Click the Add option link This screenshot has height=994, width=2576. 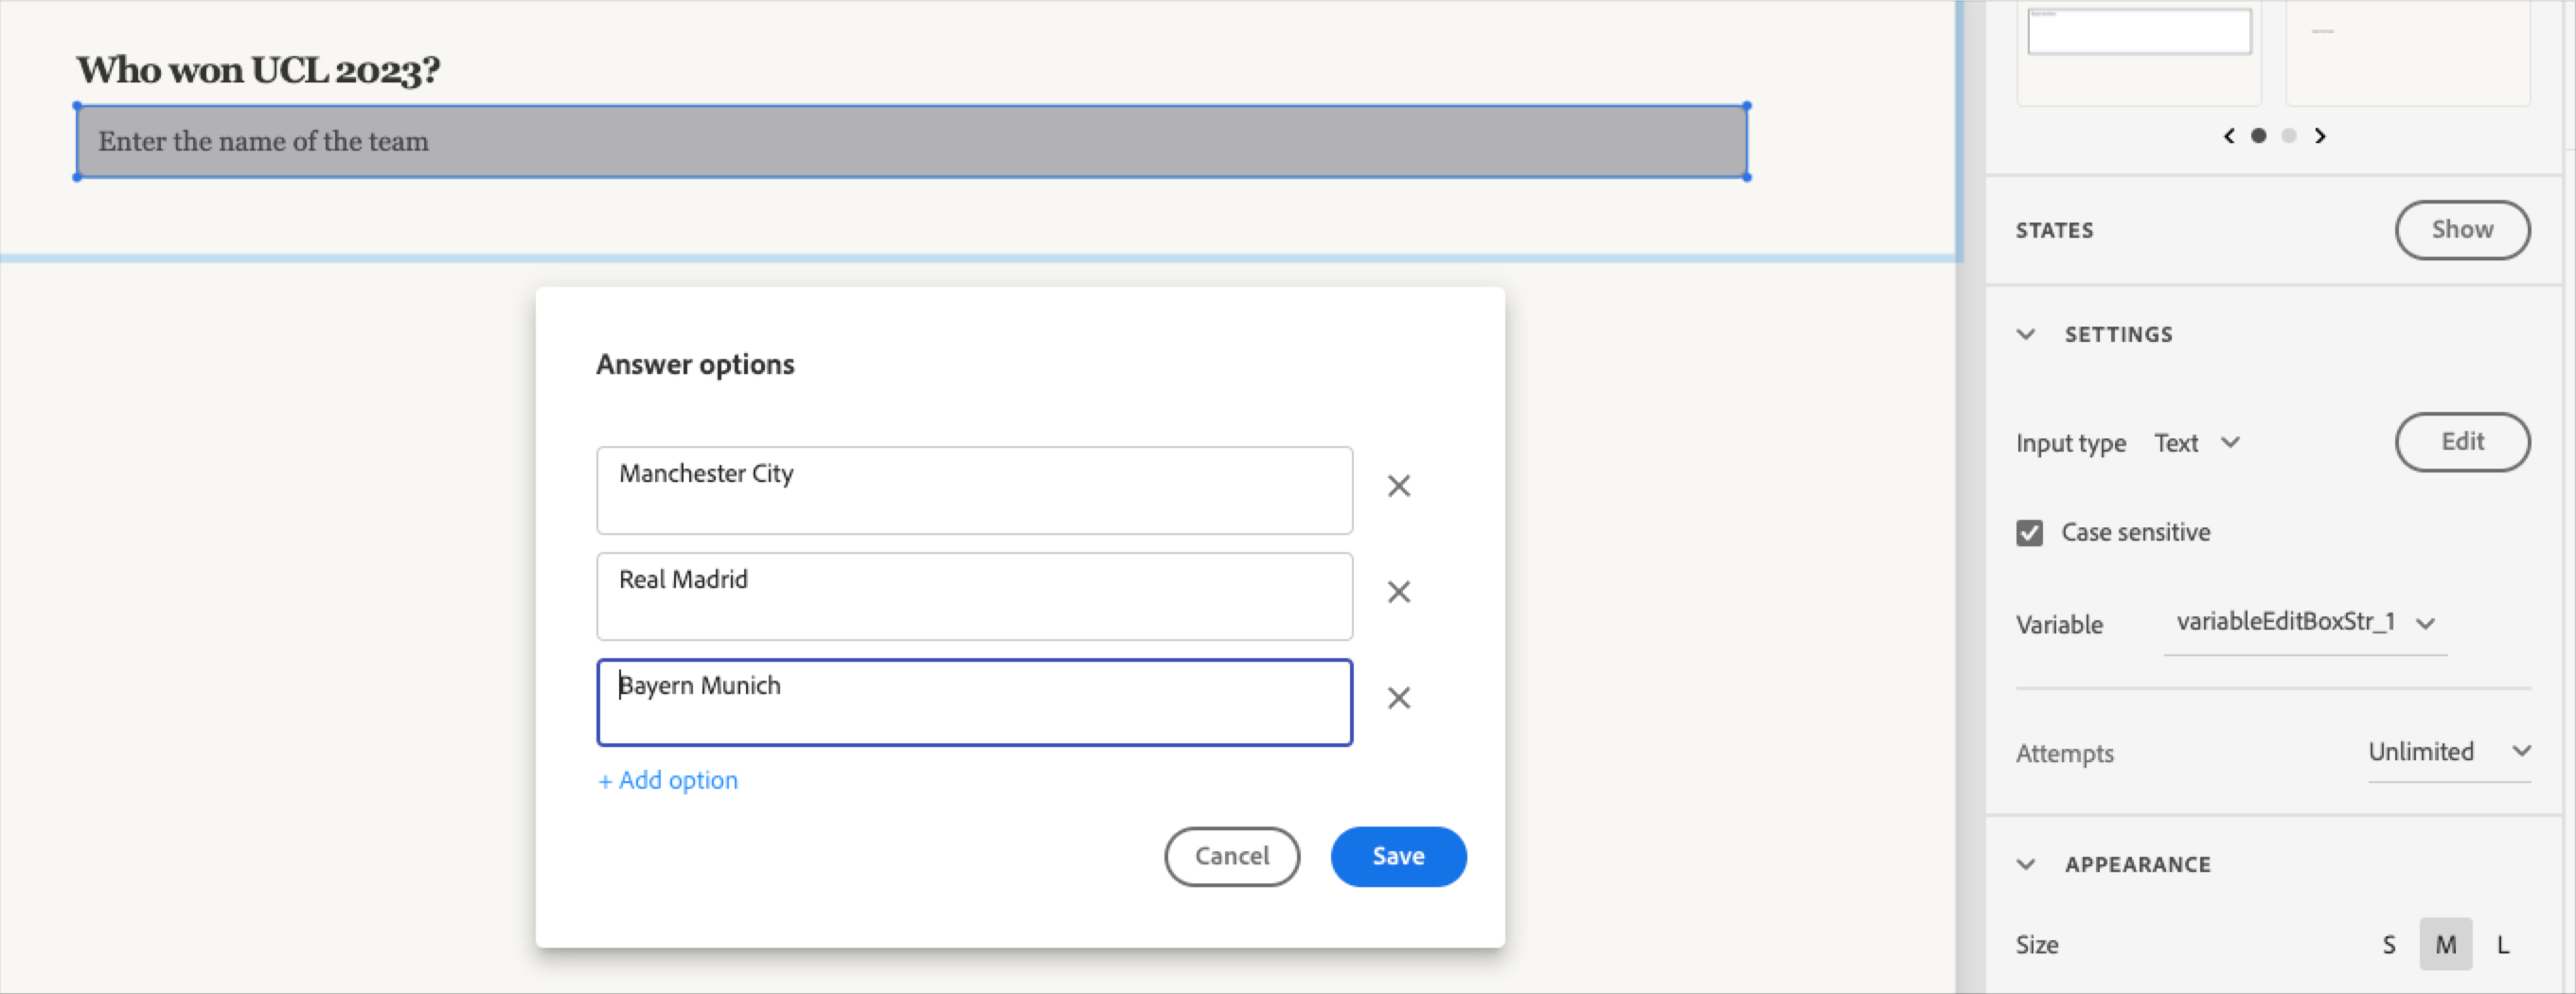click(667, 780)
